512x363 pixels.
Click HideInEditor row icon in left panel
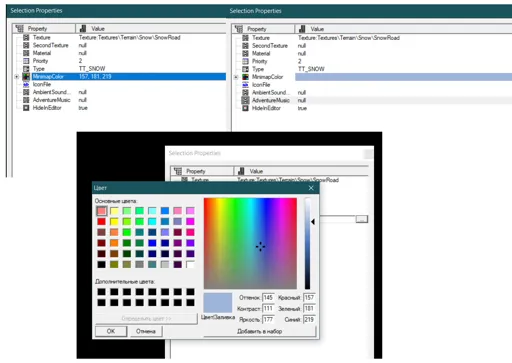coord(26,108)
